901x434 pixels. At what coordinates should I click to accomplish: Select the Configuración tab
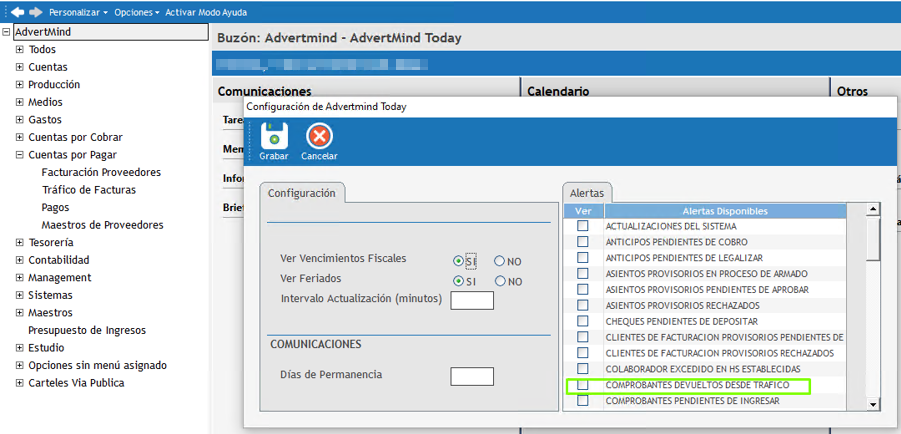[302, 193]
